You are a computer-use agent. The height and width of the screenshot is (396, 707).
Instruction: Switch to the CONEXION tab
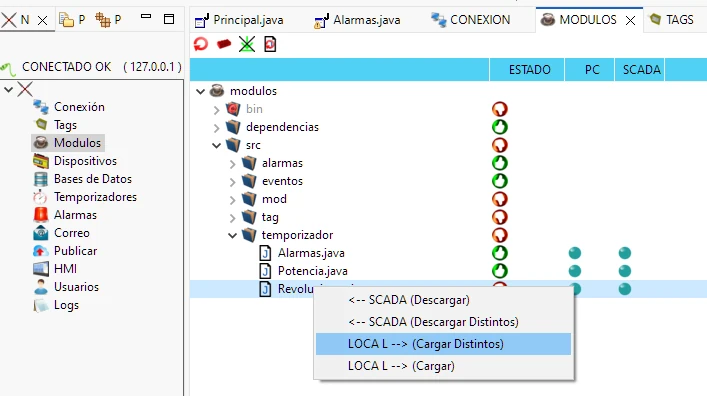click(471, 20)
